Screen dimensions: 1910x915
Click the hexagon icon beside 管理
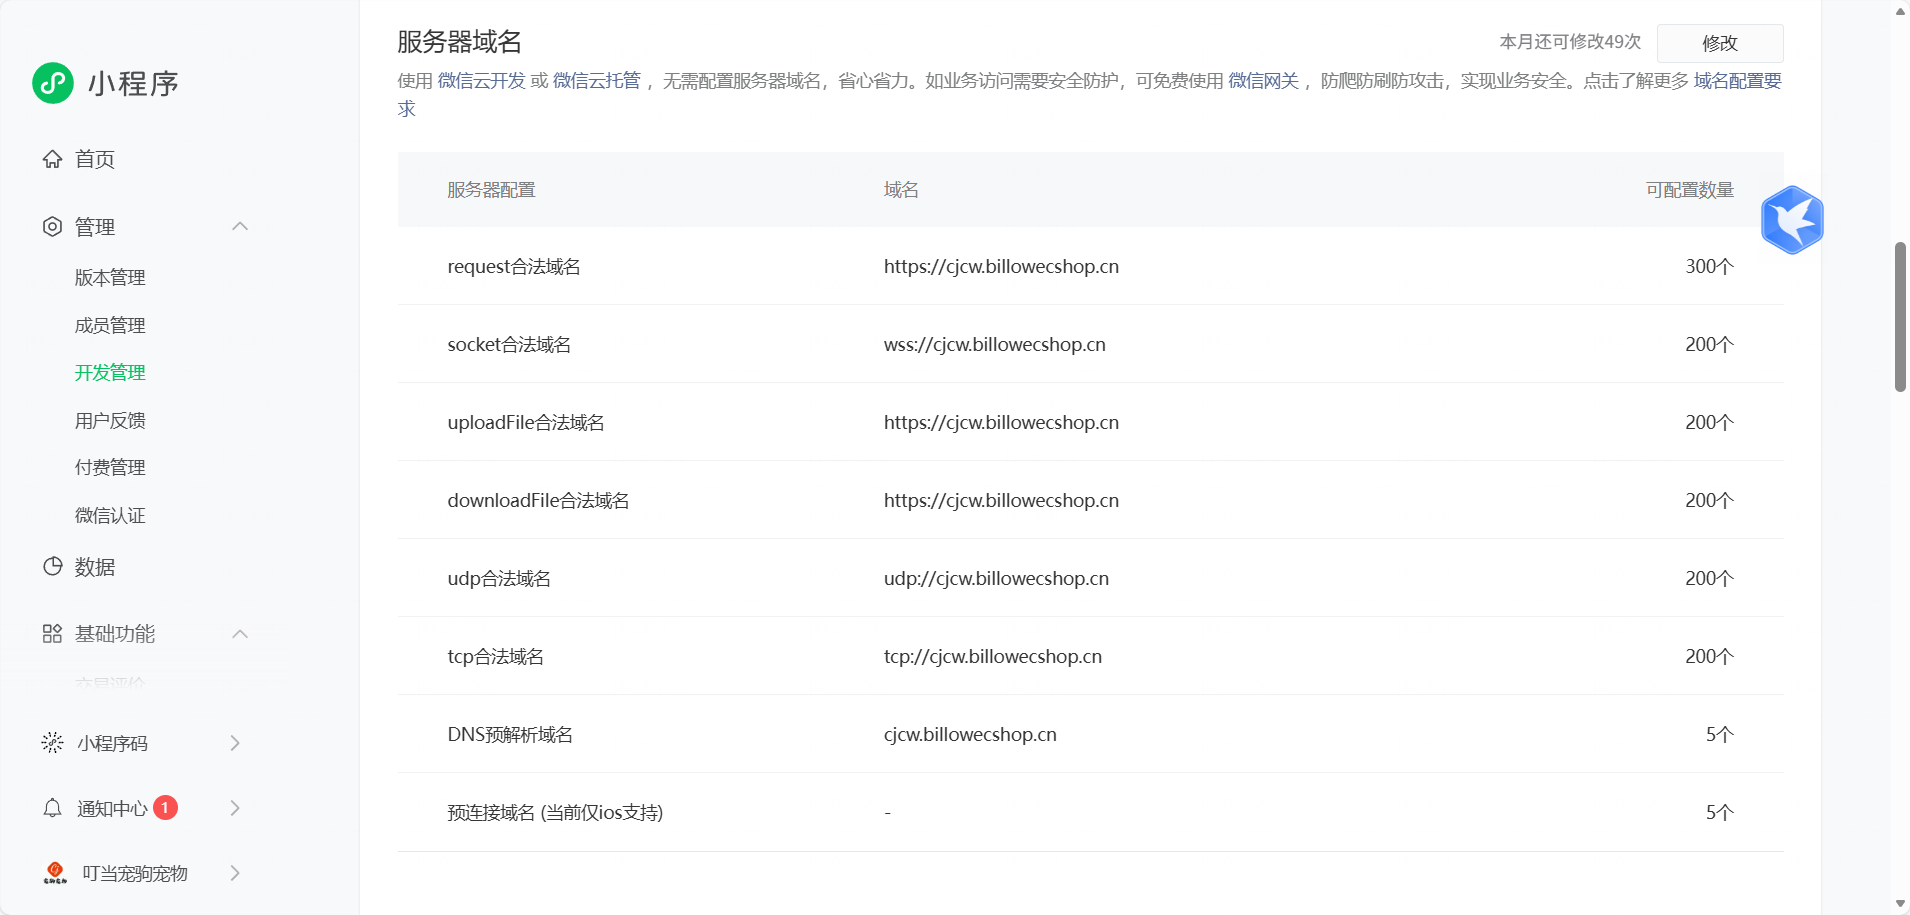[x=52, y=227]
